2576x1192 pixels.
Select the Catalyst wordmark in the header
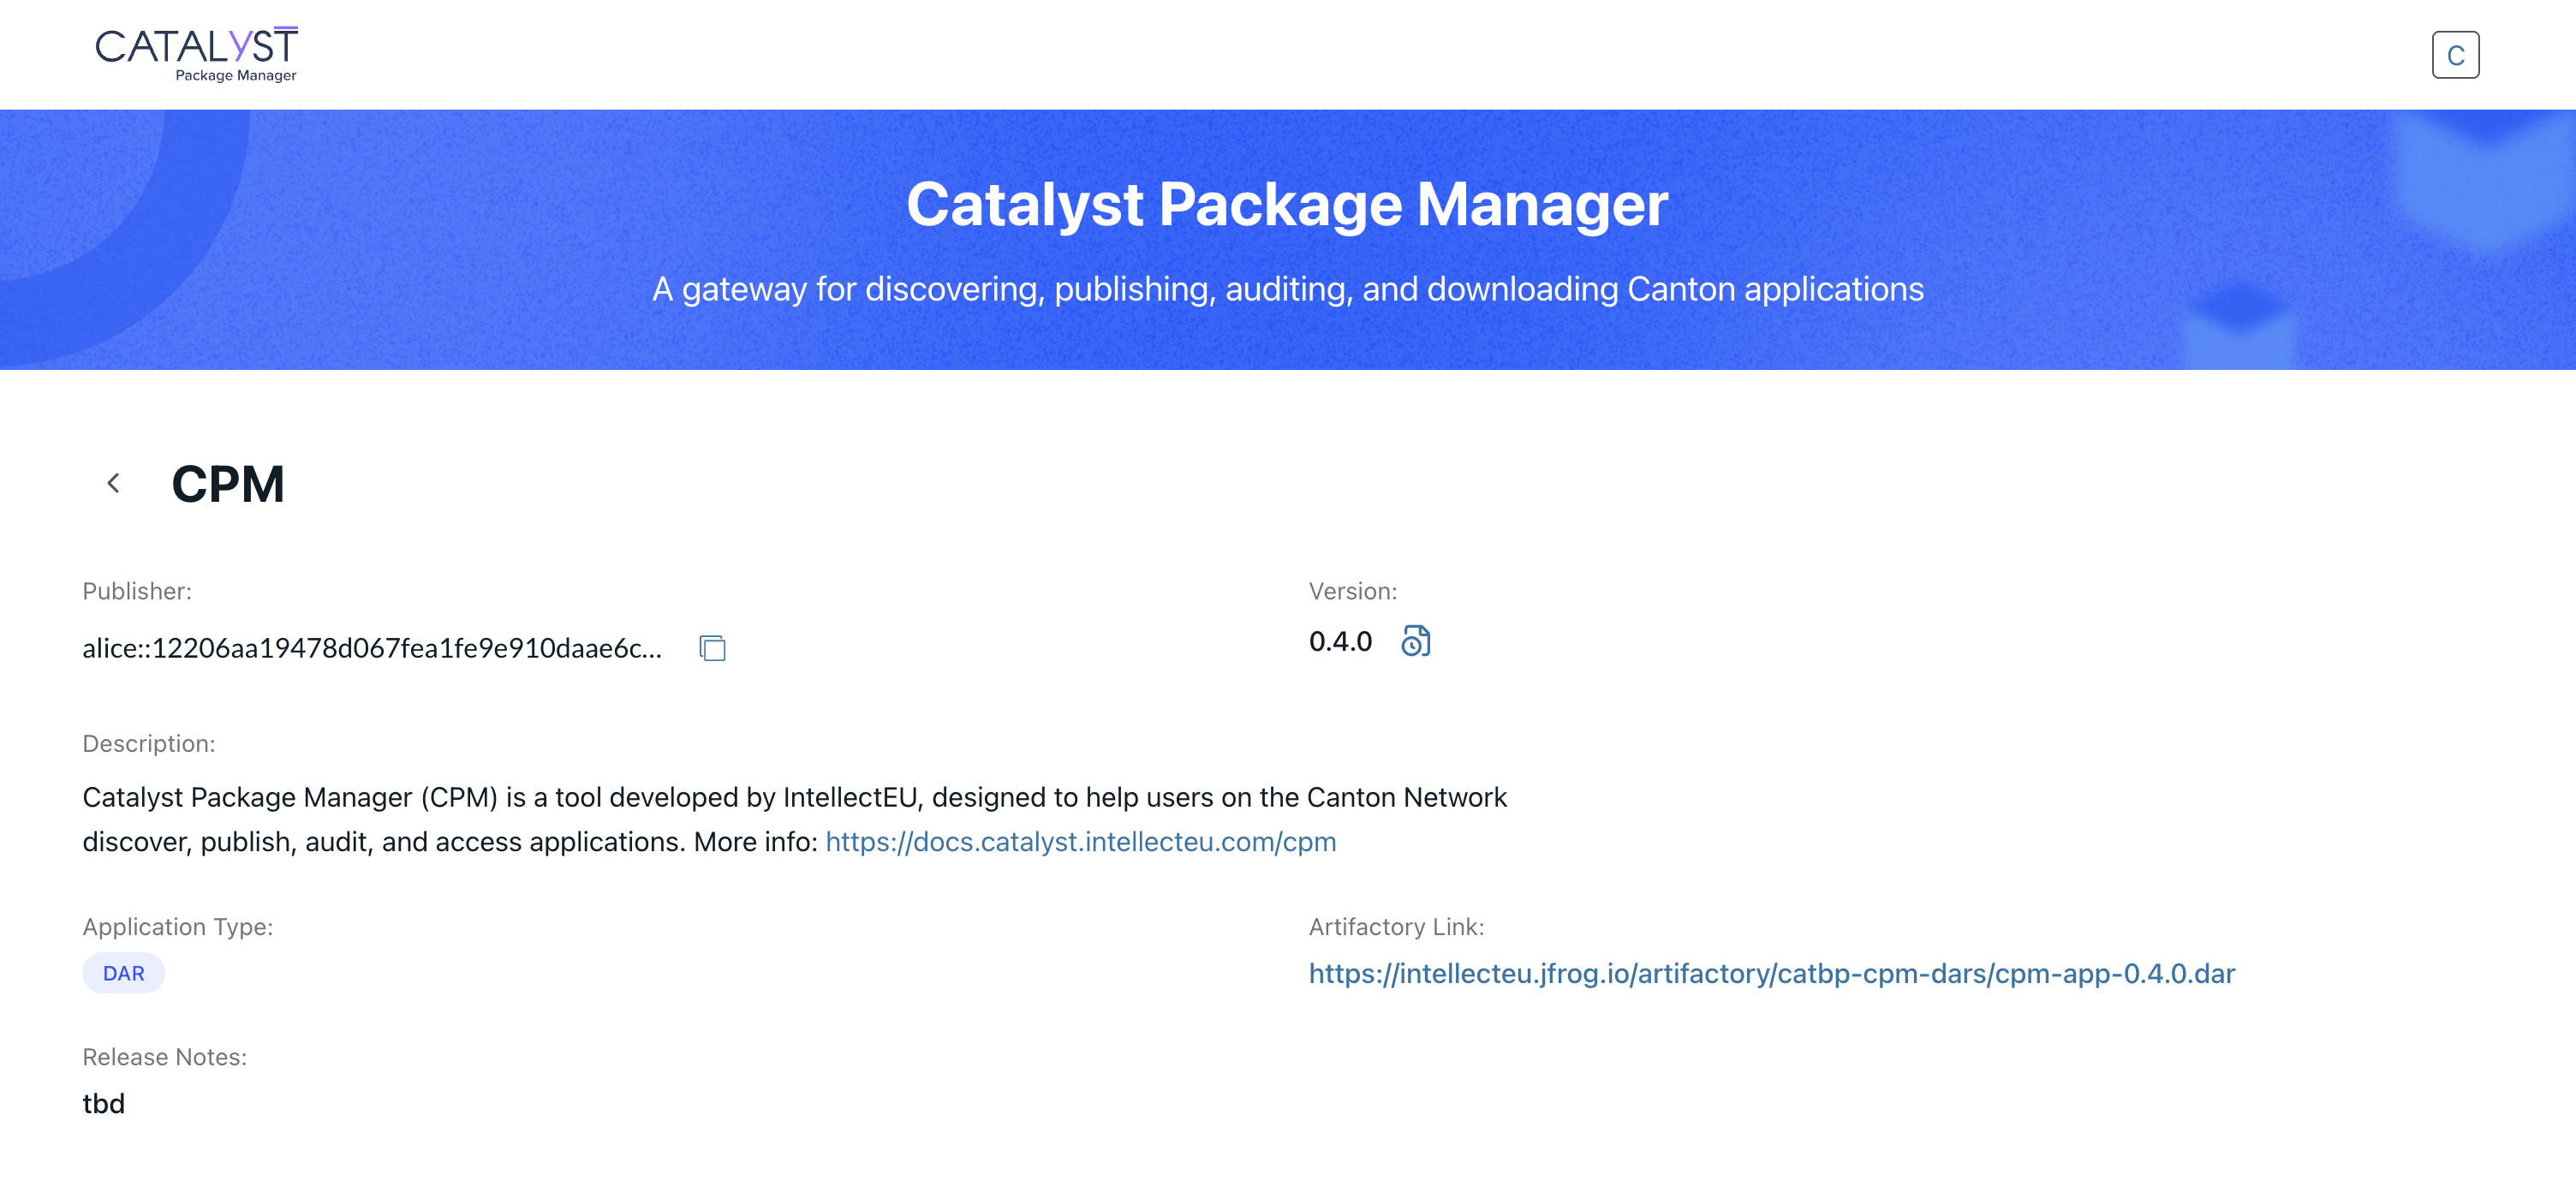click(x=196, y=45)
